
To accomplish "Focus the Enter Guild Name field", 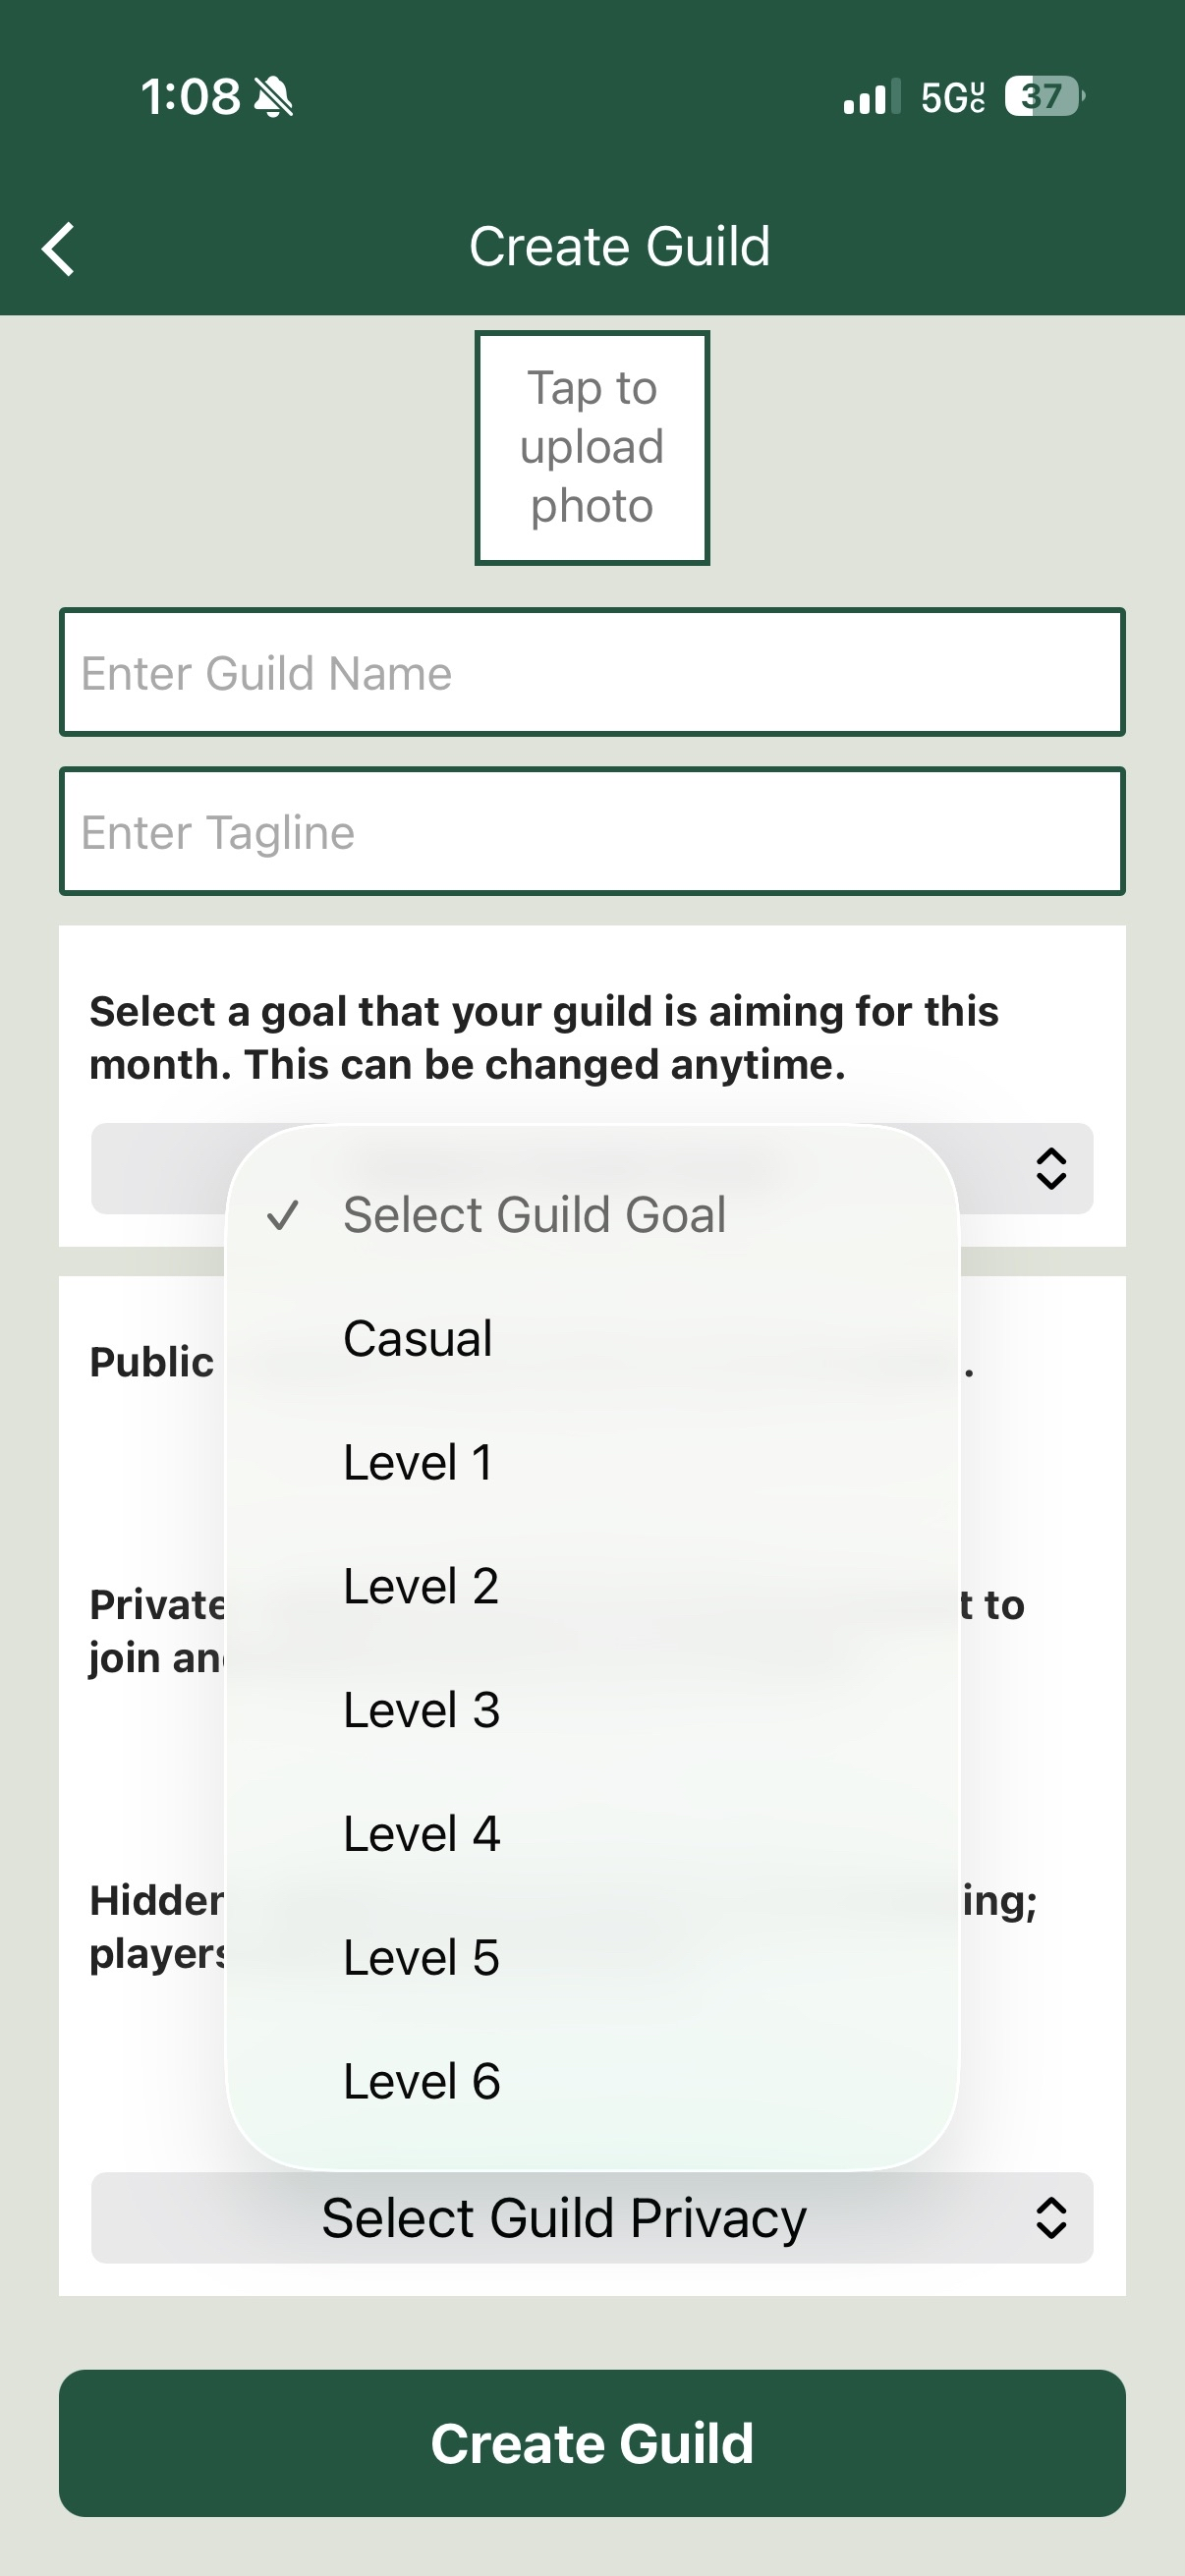I will [592, 673].
